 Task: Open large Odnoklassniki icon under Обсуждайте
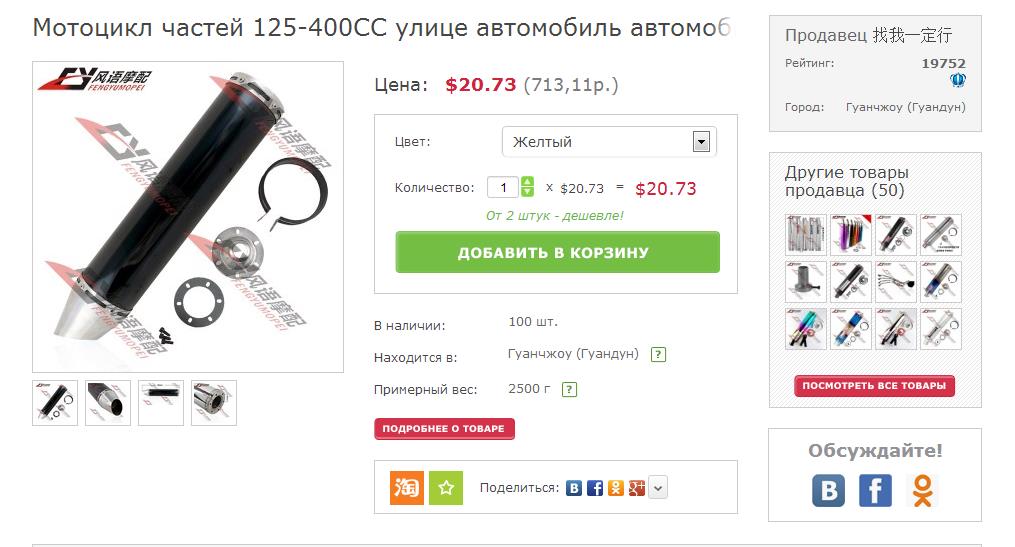(922, 490)
